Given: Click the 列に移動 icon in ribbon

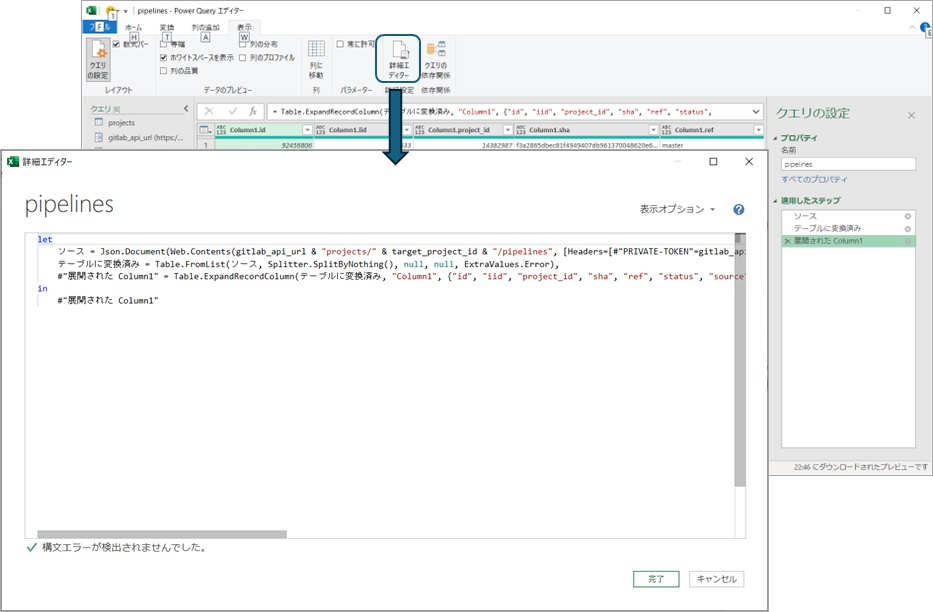Looking at the screenshot, I should [x=316, y=60].
